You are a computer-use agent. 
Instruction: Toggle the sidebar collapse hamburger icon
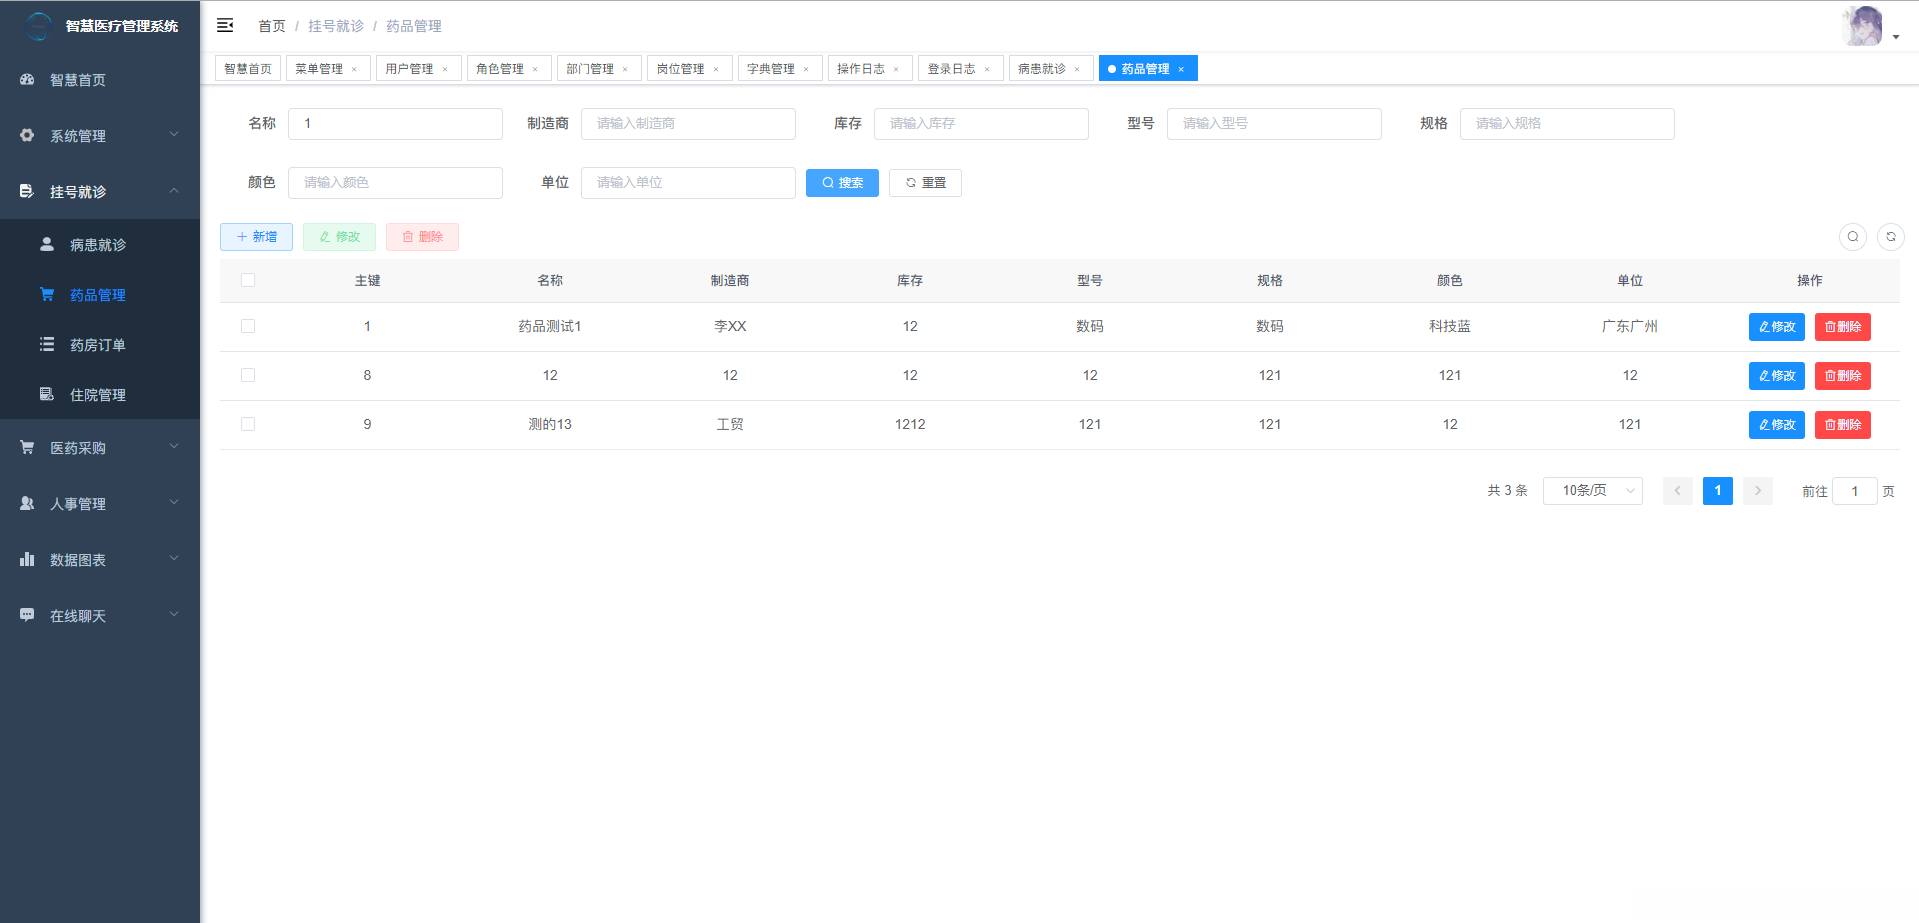click(x=225, y=25)
